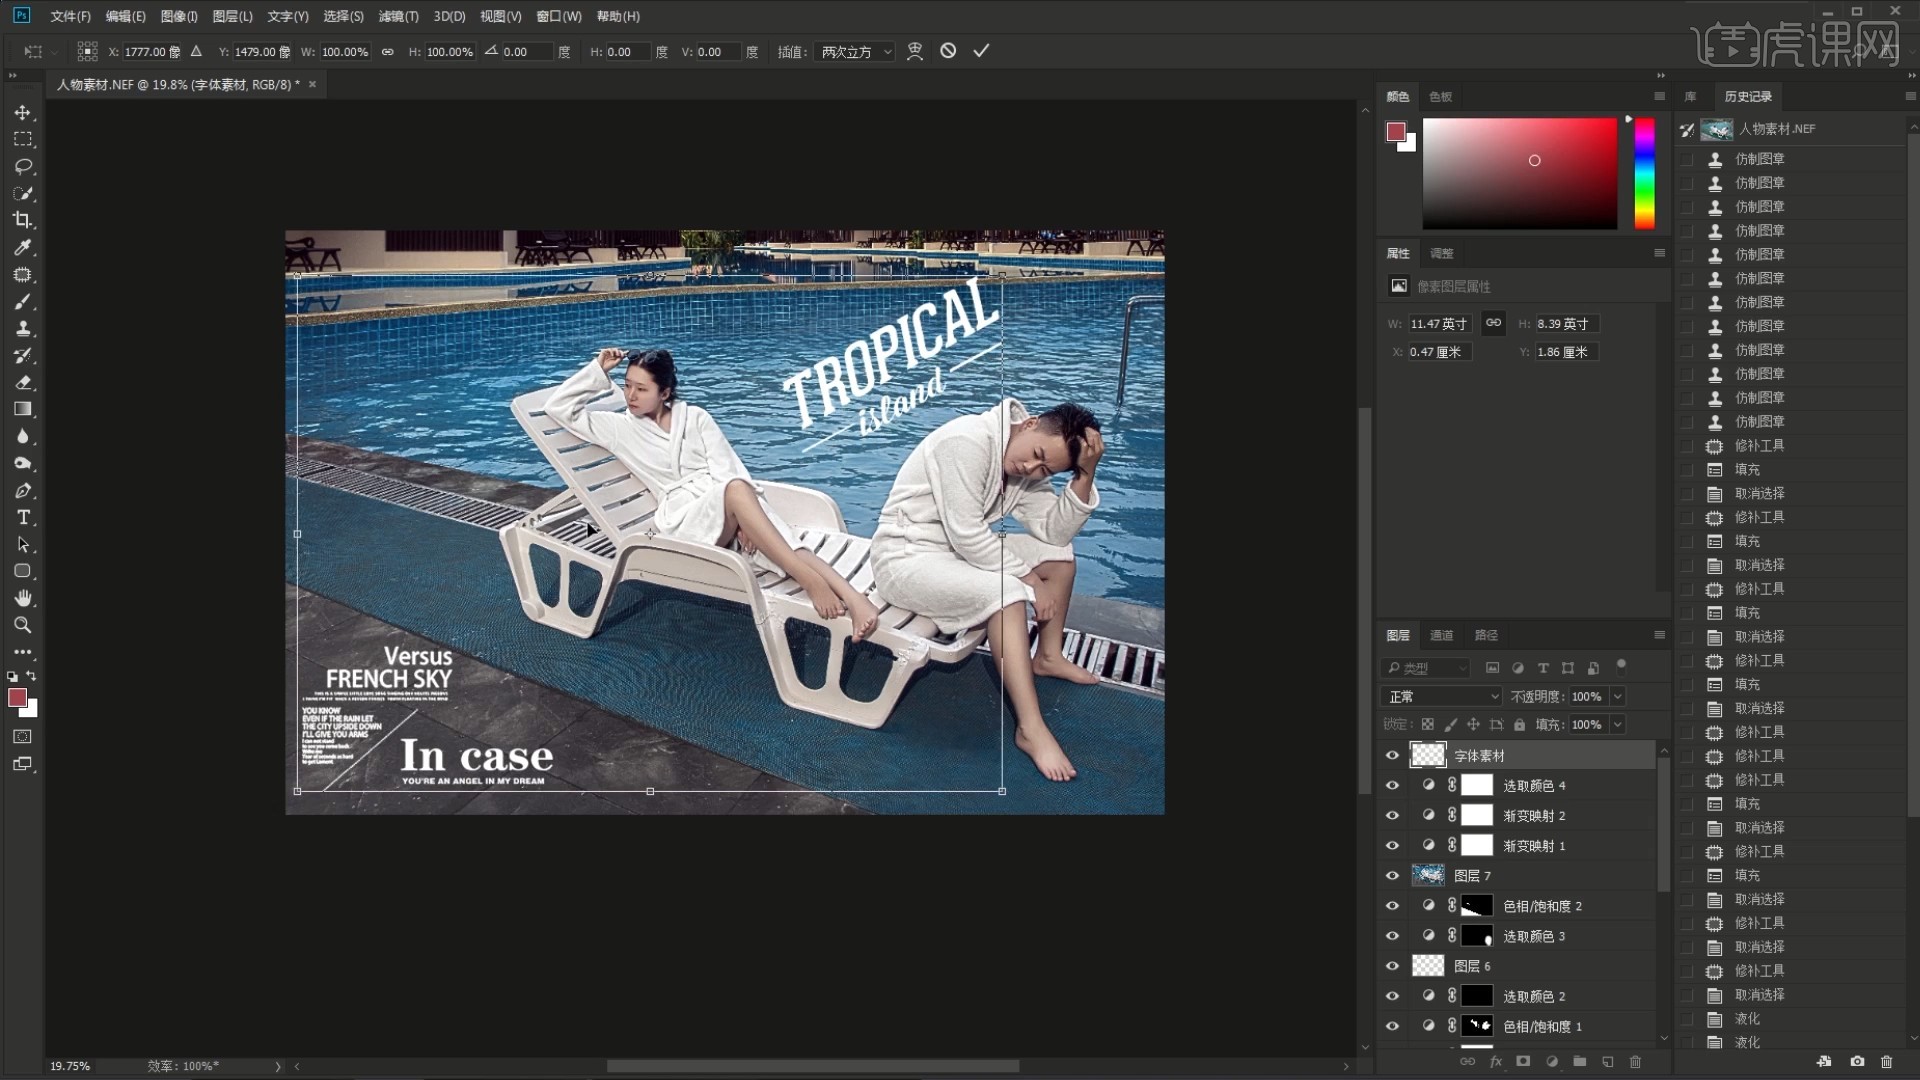Open the interpolation 两次立方 dropdown
Screen dimensions: 1920x1080
(x=854, y=52)
